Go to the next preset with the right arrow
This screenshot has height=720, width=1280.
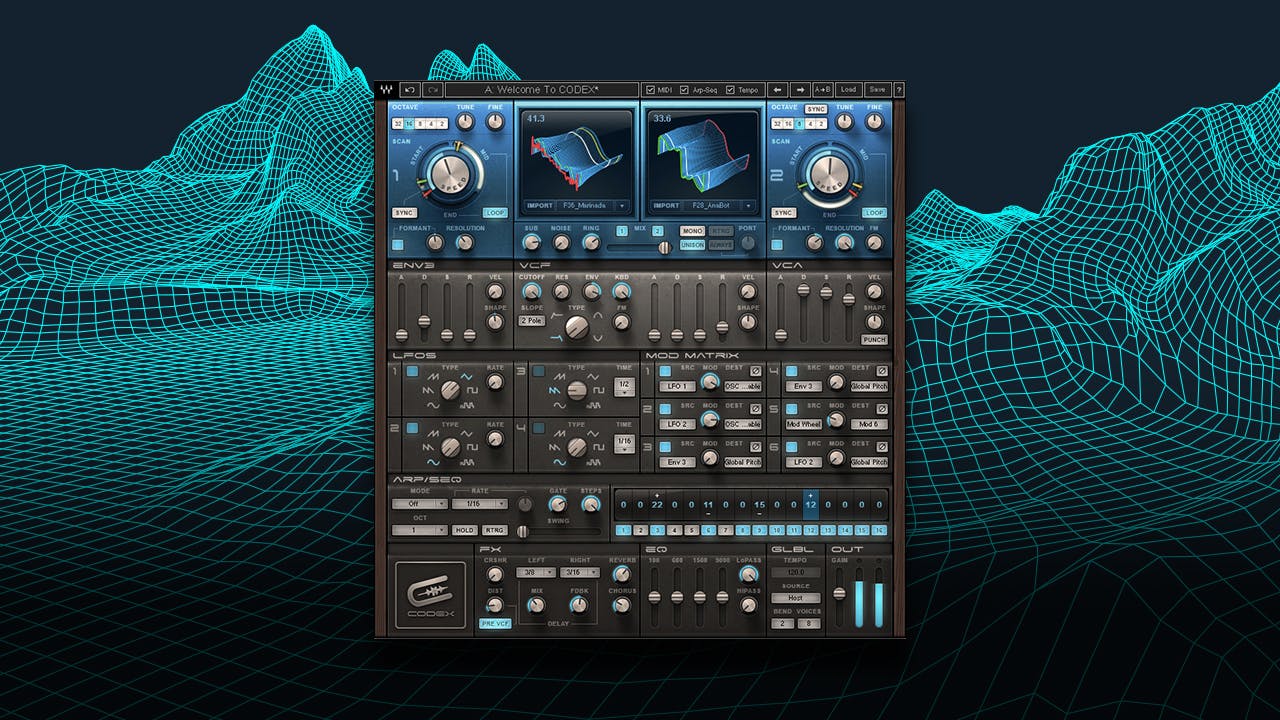click(800, 89)
